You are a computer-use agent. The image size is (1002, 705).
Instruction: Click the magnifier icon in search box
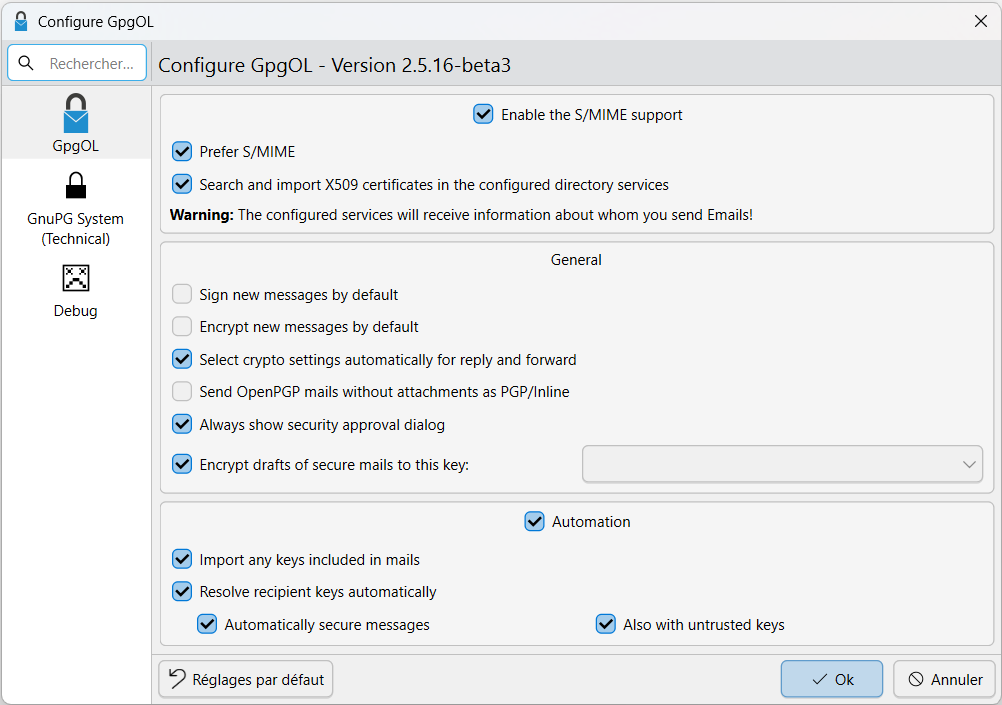tap(26, 63)
